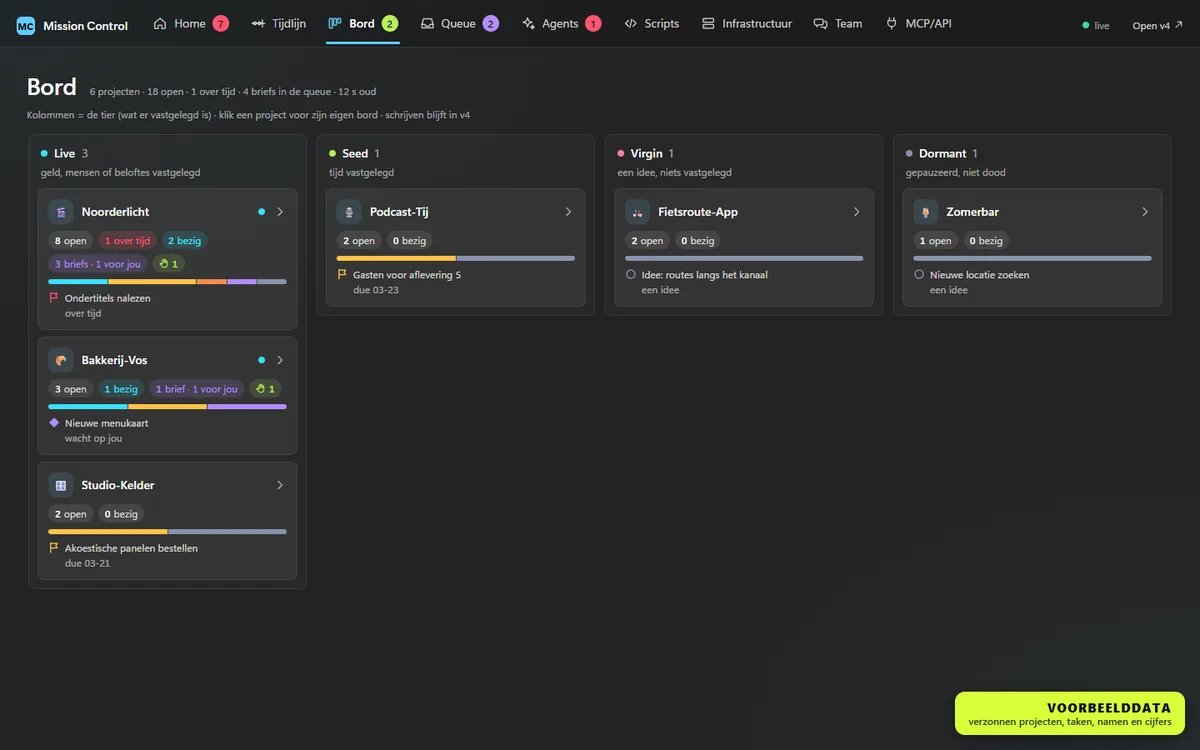Click the Agents badge showing 1
Screen dimensions: 1200x750
pos(593,24)
